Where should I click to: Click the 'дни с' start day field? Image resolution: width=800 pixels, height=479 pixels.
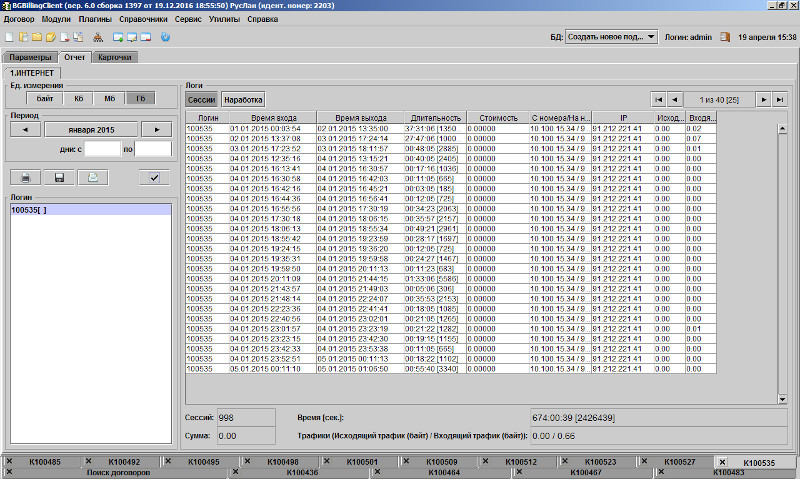pyautogui.click(x=101, y=149)
